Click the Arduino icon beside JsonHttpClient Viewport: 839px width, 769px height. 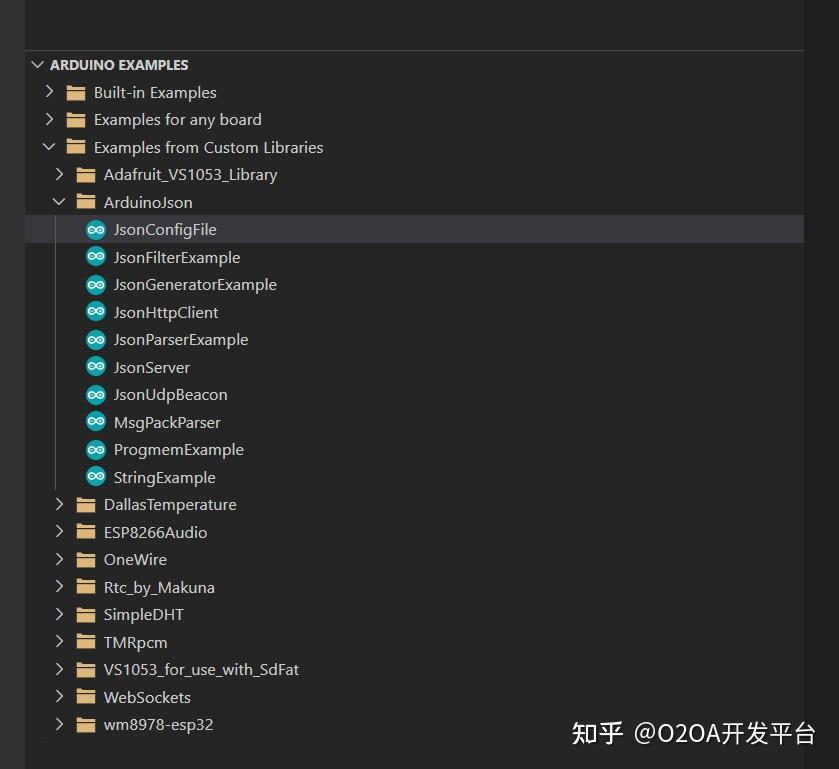[96, 312]
